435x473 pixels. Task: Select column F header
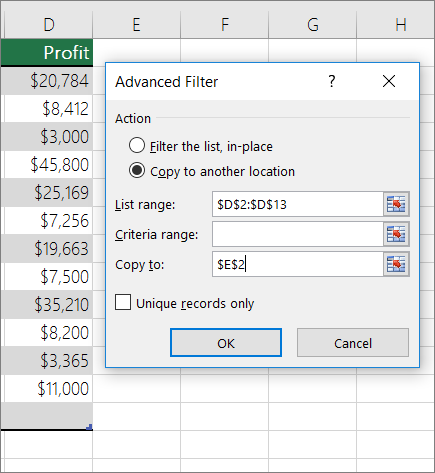[x=225, y=25]
